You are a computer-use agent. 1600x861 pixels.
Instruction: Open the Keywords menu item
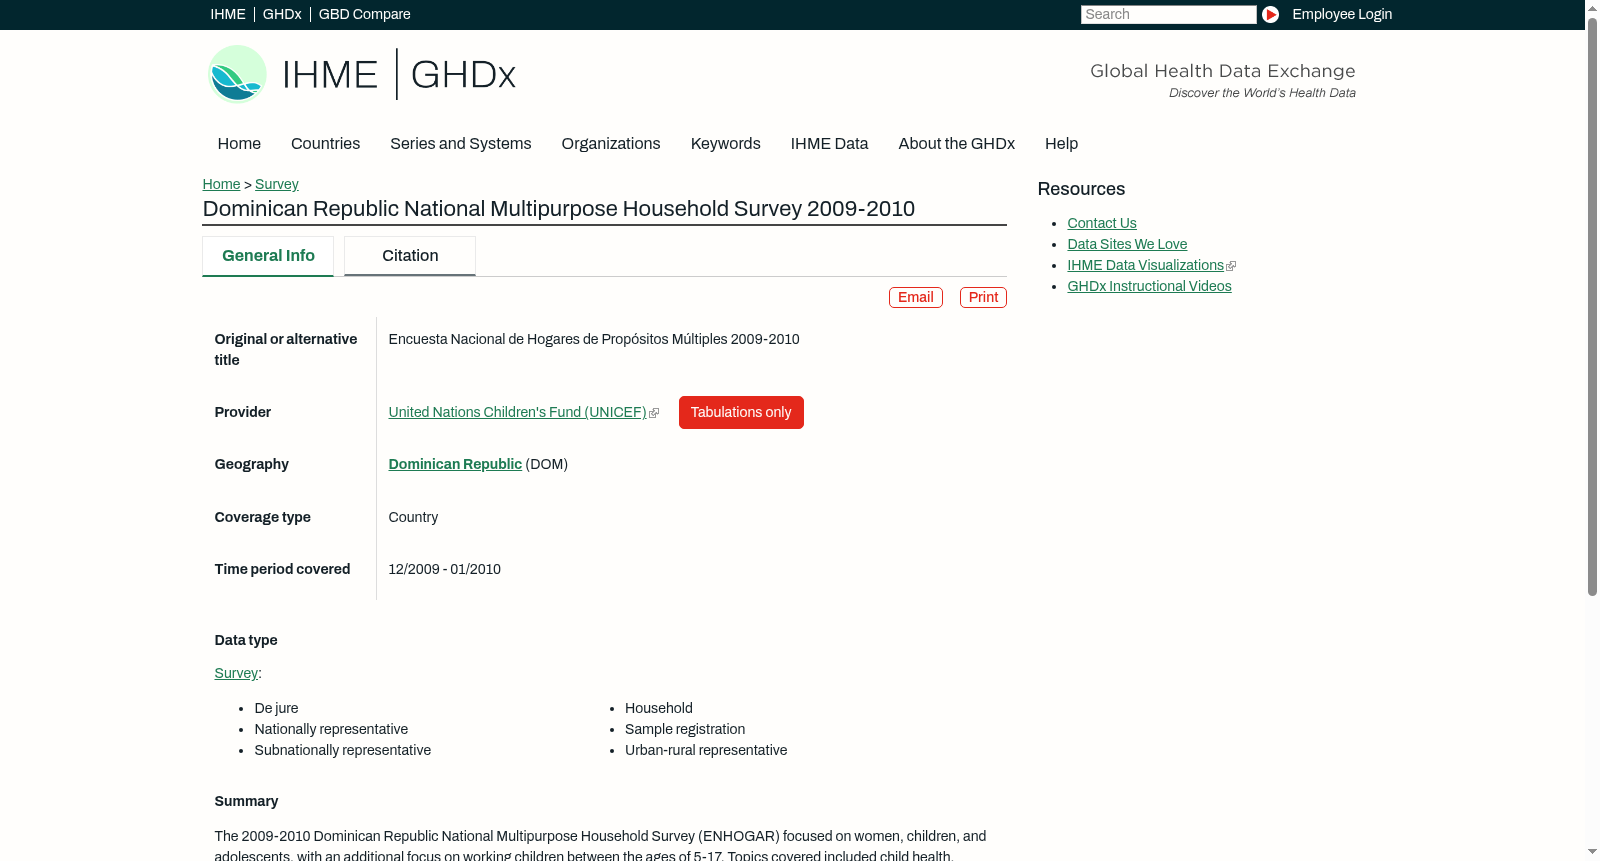click(725, 143)
